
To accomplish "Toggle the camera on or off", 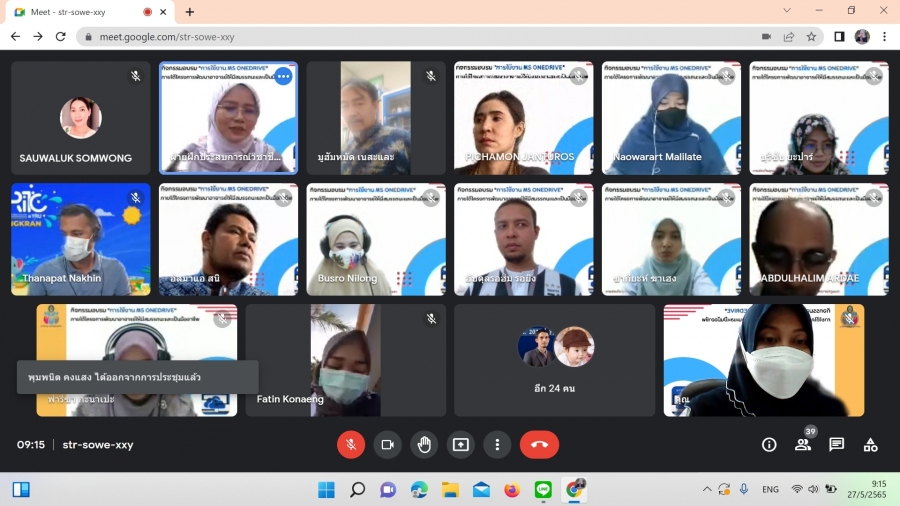I will (x=387, y=445).
